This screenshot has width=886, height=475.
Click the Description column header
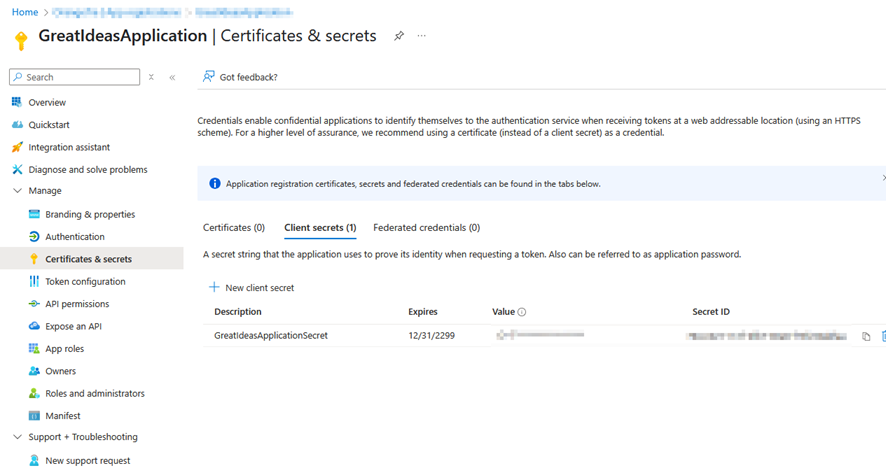(x=238, y=312)
